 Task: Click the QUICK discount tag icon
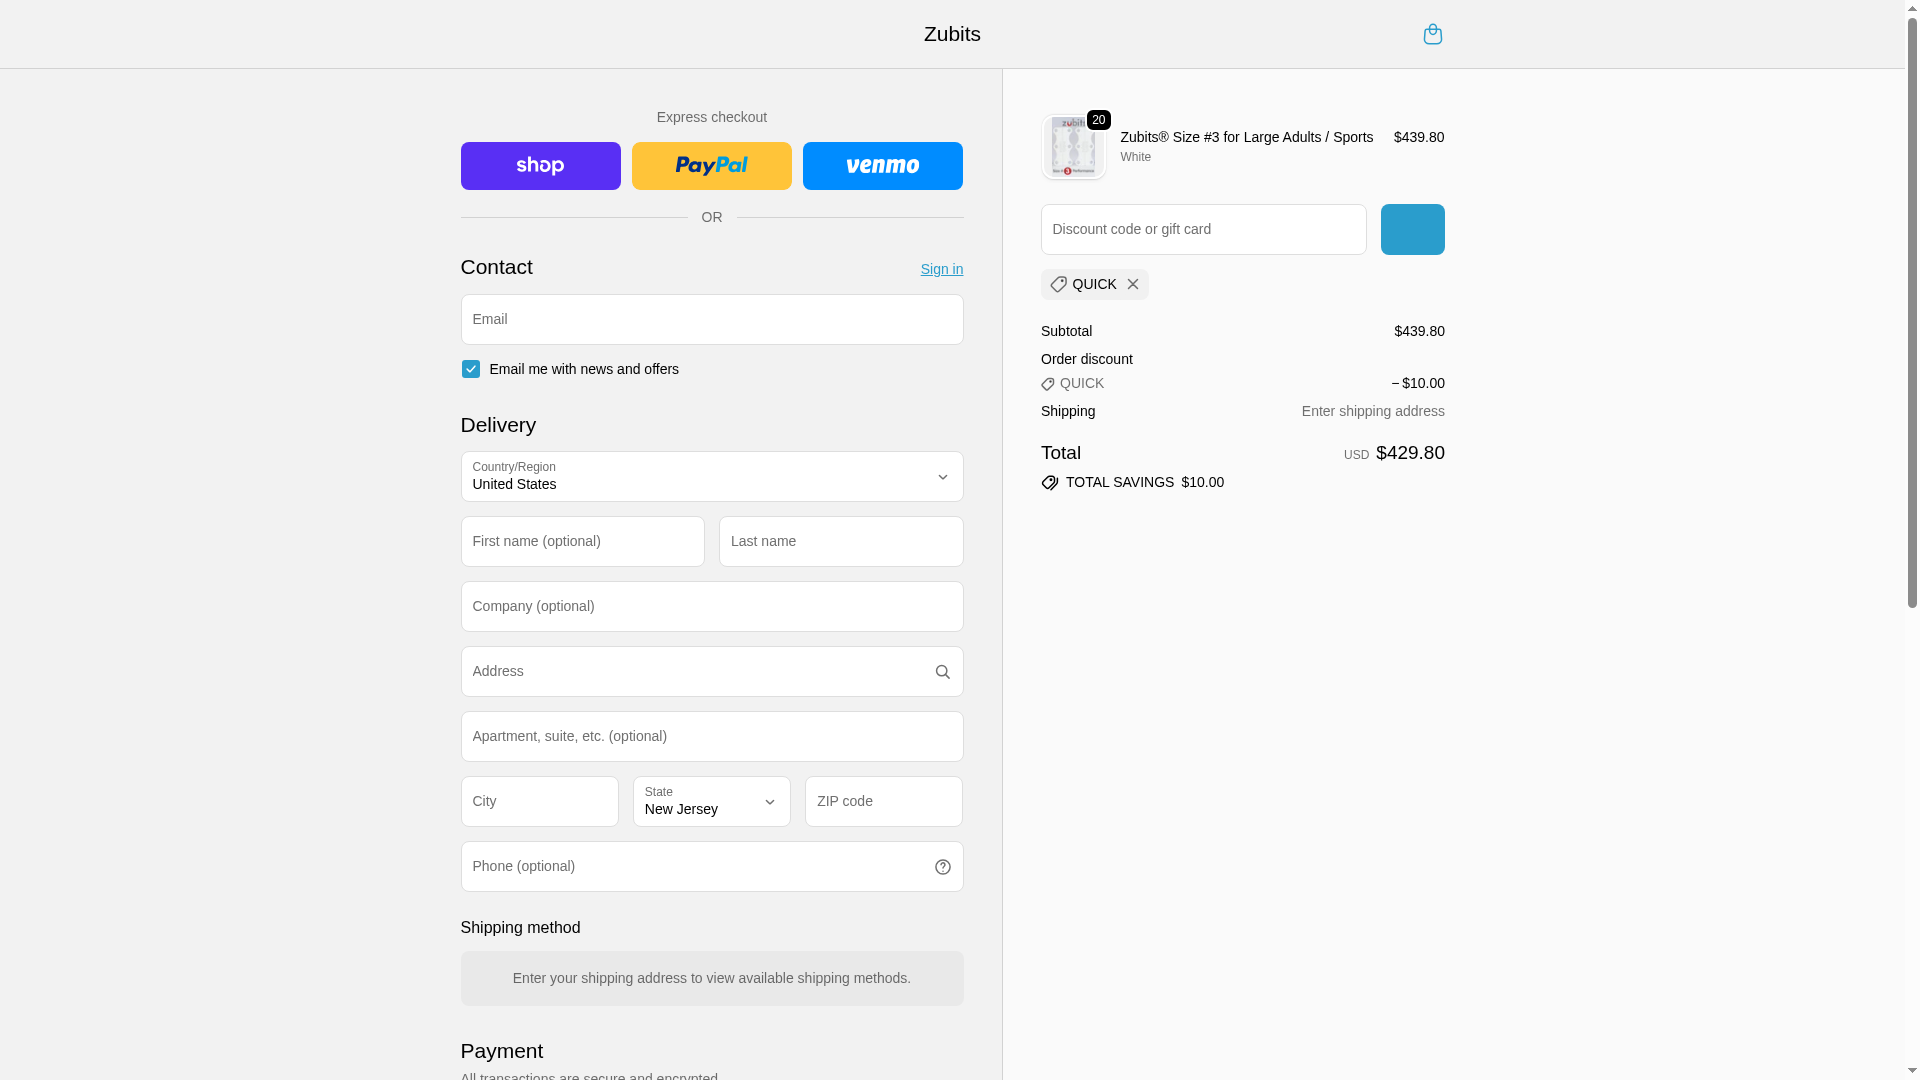(1058, 285)
